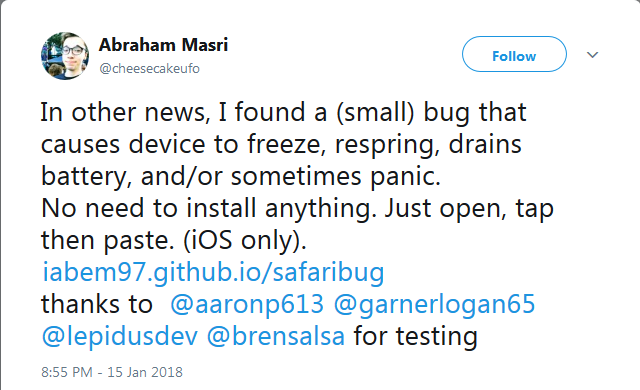This screenshot has height=390, width=640.
Task: Click the "then paste. (iOS only)." line
Action: [x=173, y=241]
